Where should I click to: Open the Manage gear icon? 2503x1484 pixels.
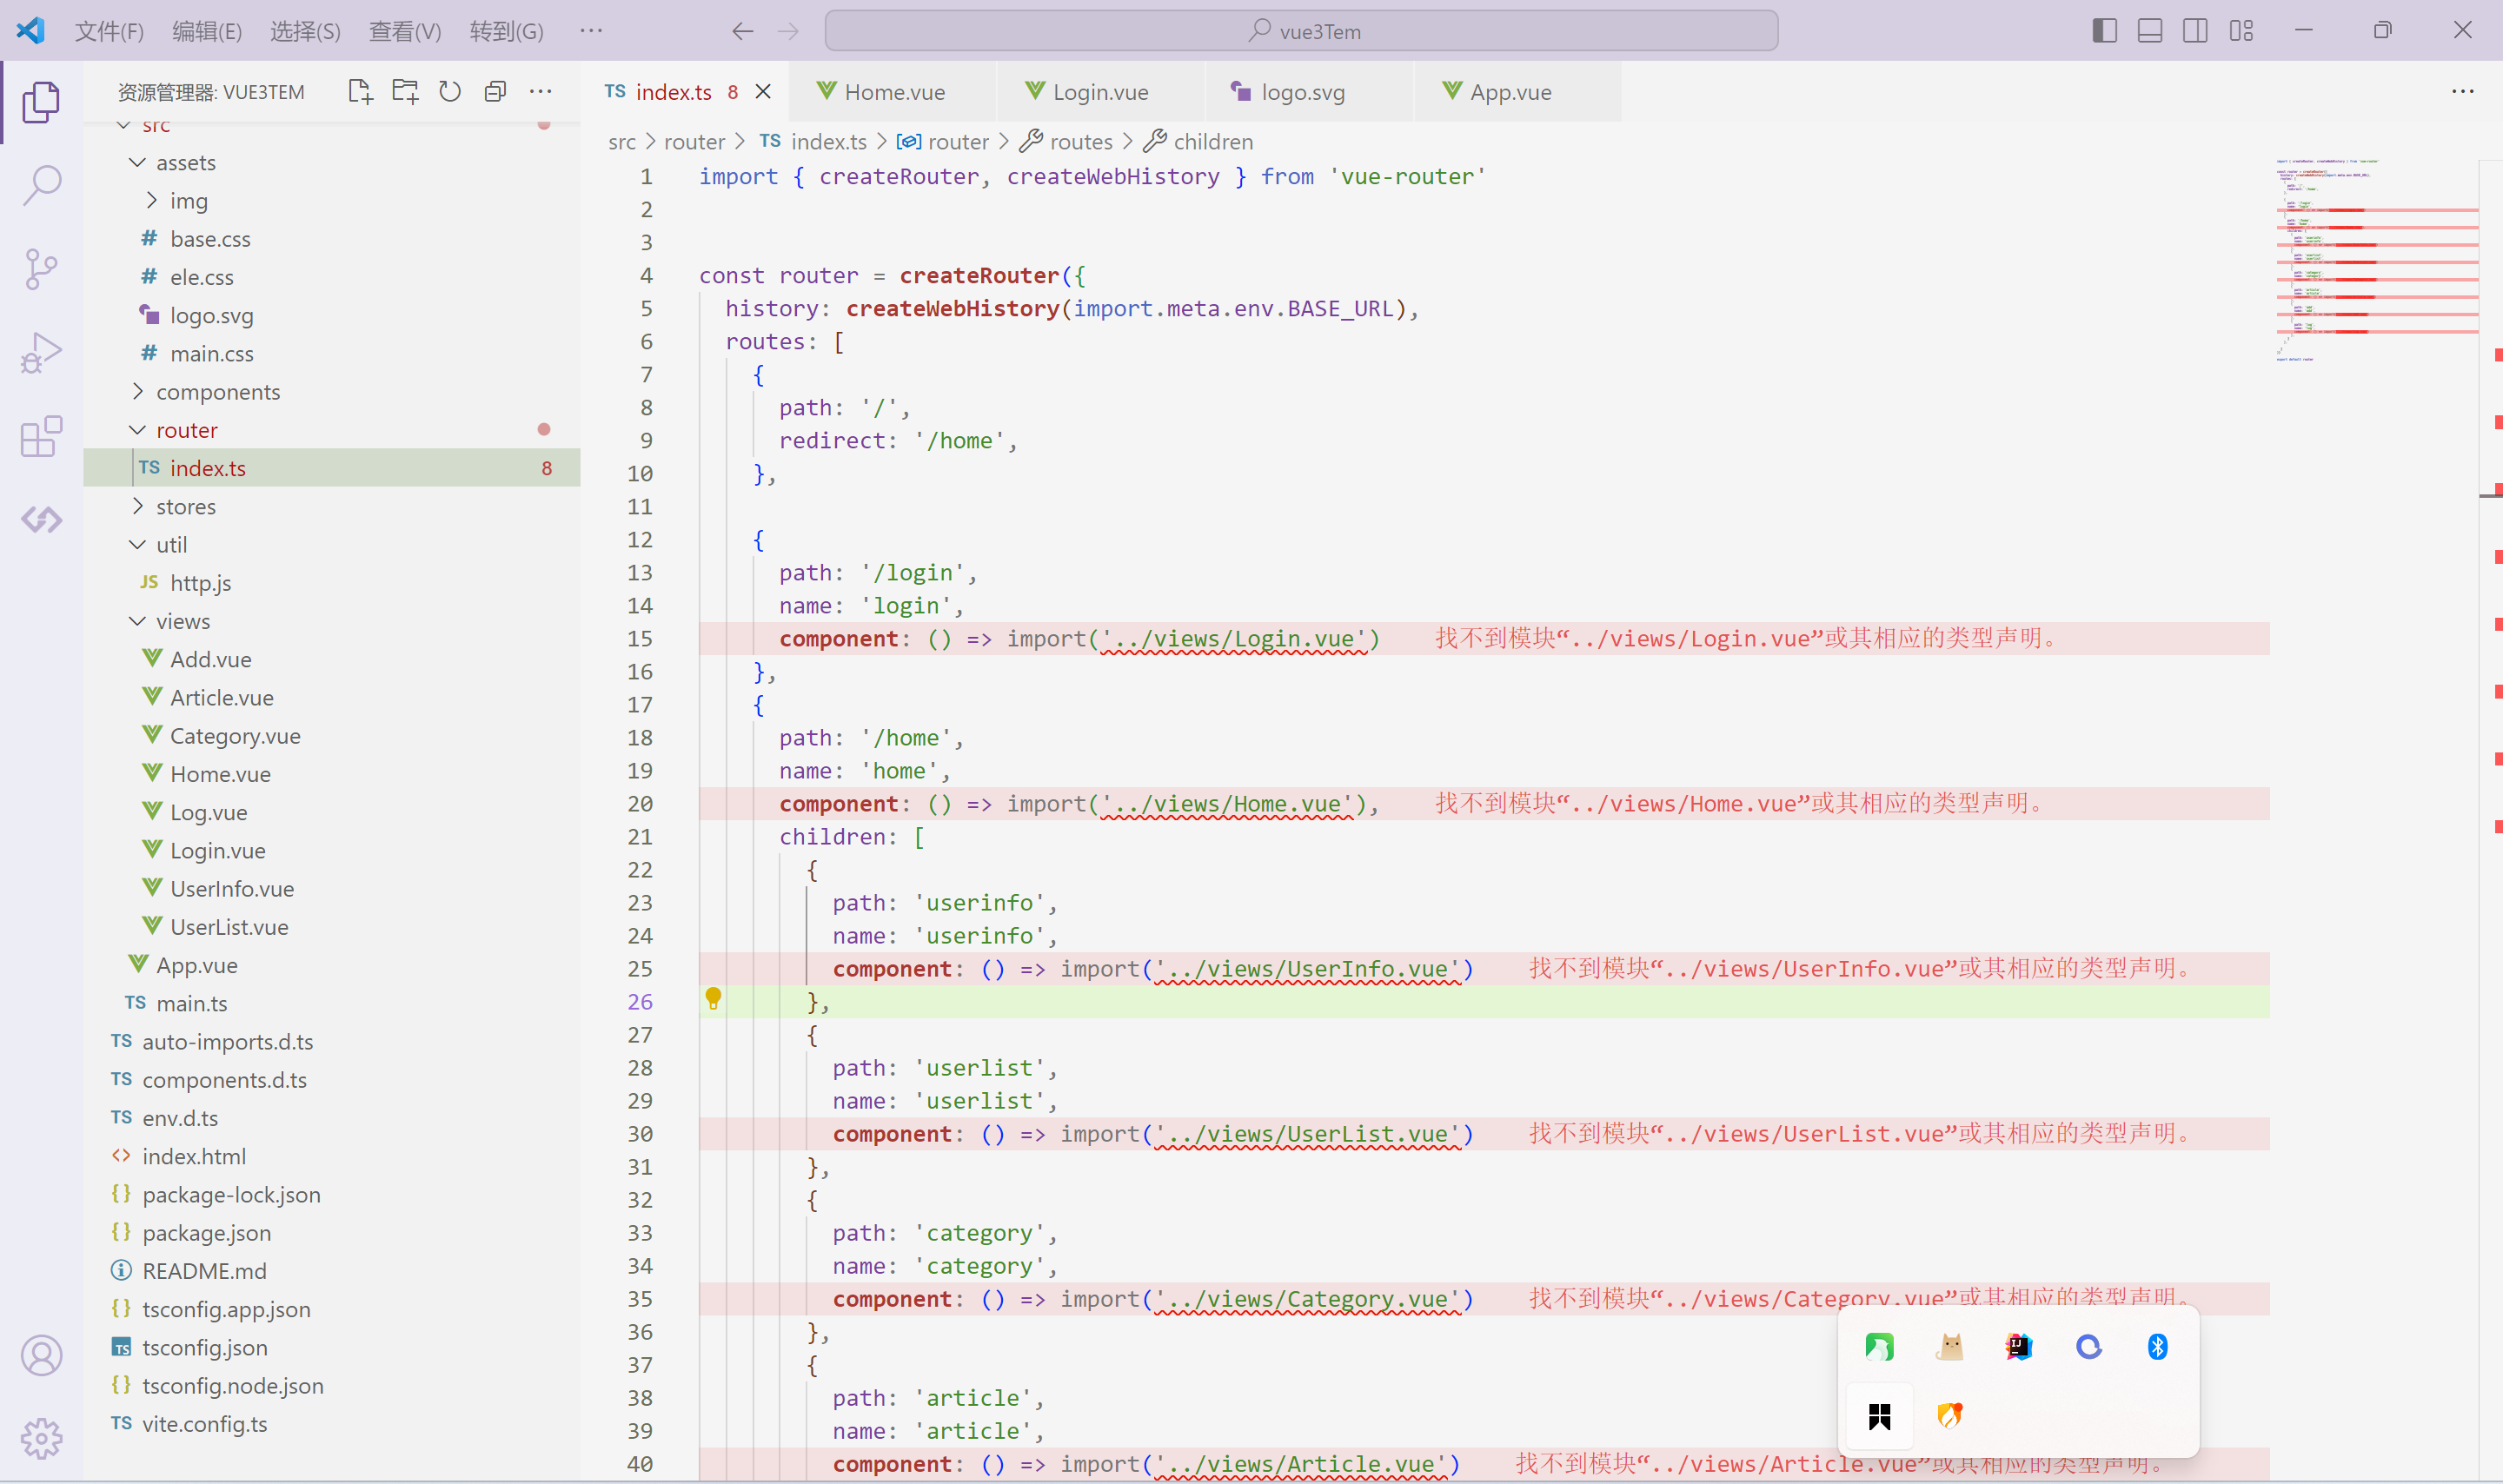(x=41, y=1438)
